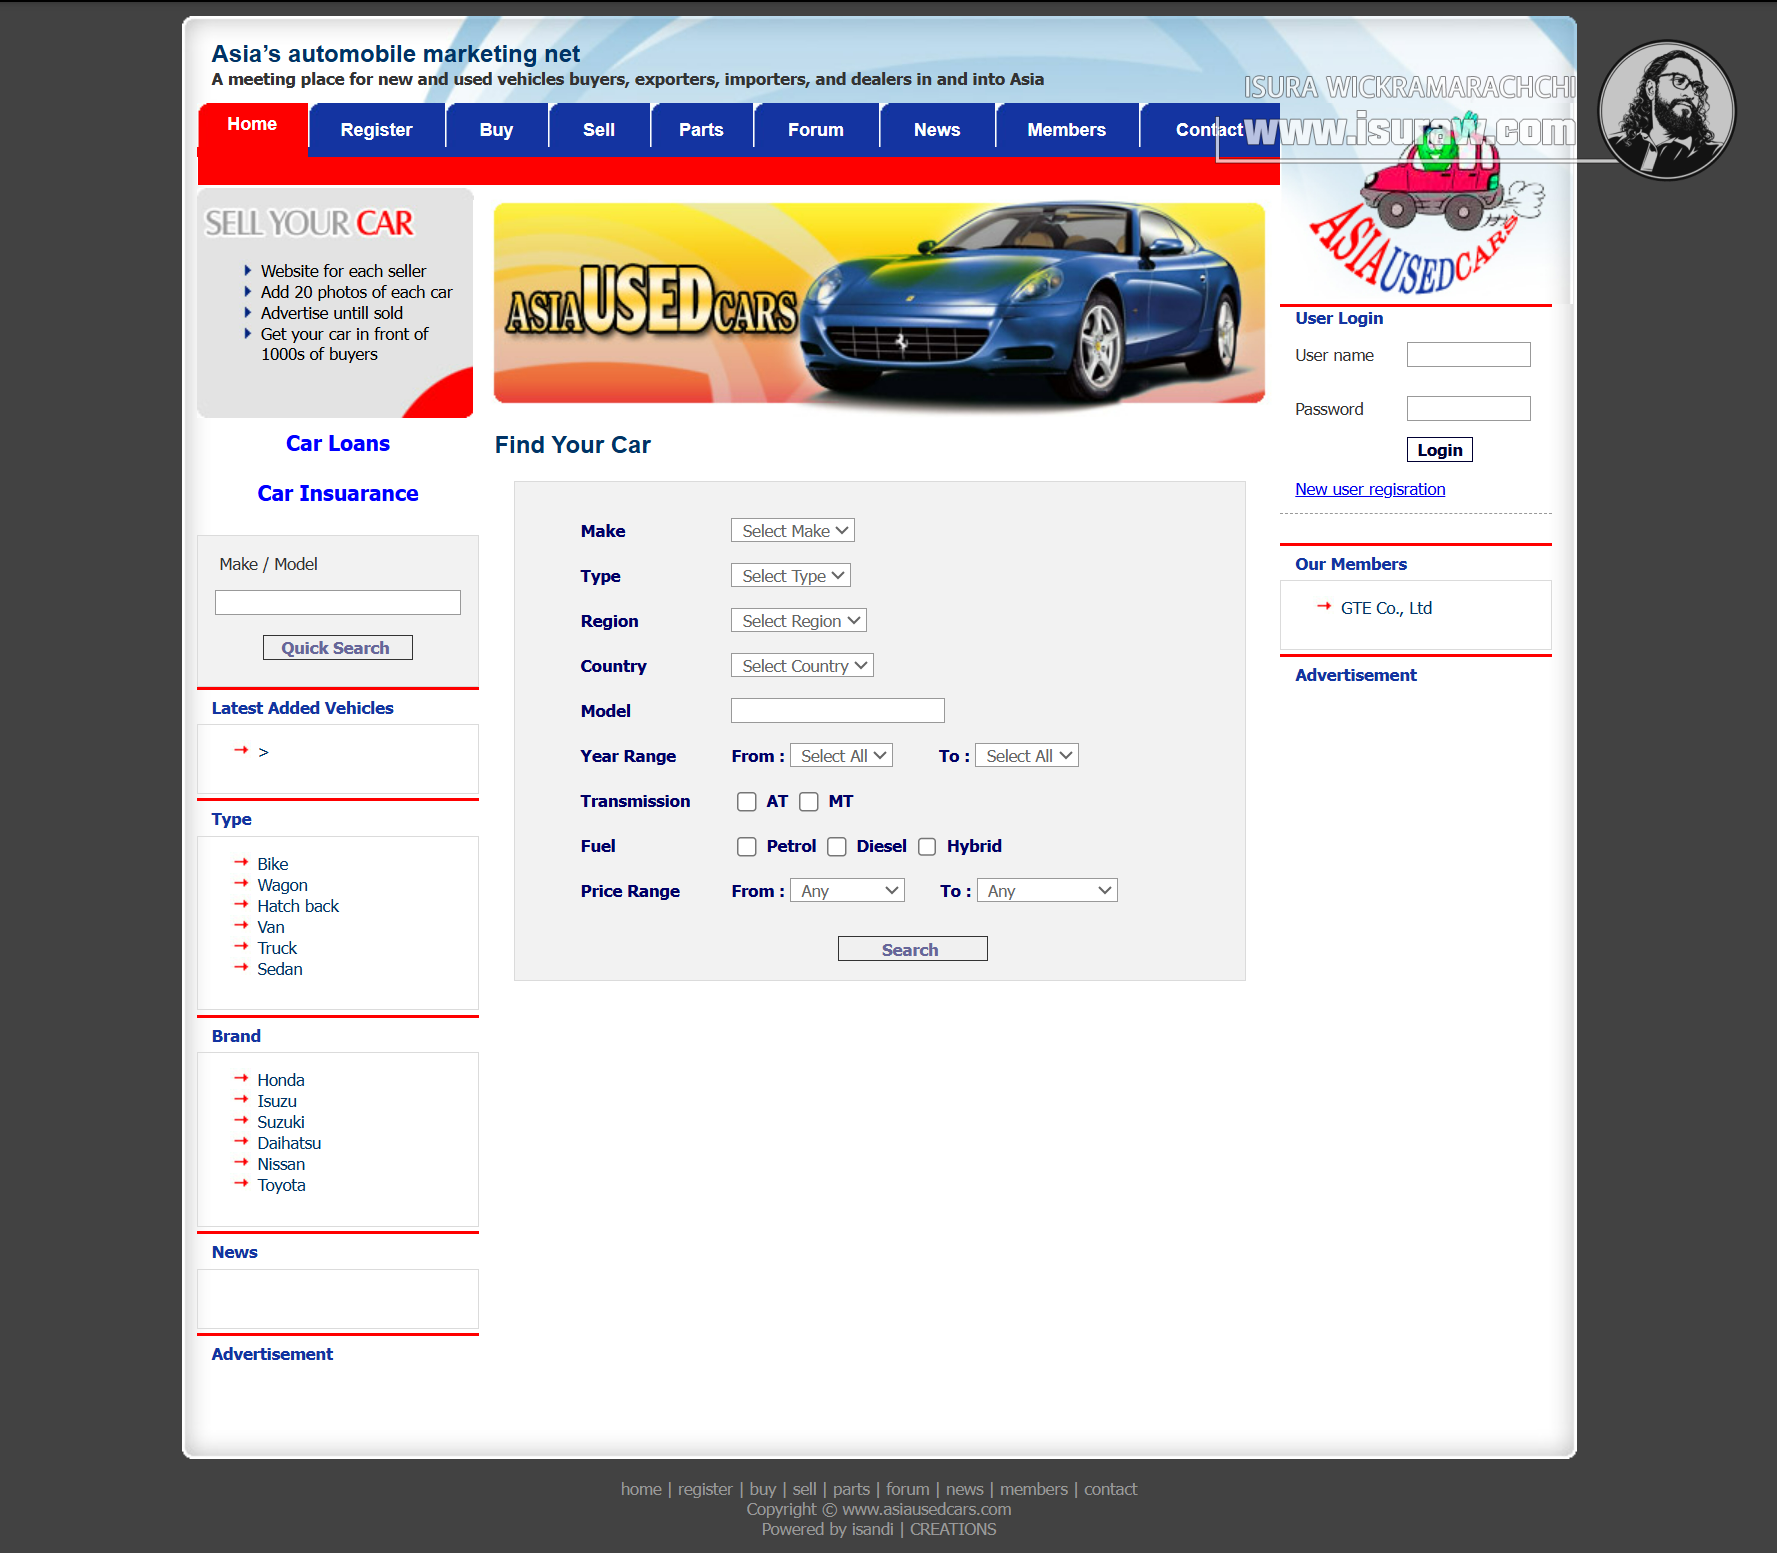The image size is (1777, 1553).
Task: Select Toyota in Brand list
Action: 281,1185
